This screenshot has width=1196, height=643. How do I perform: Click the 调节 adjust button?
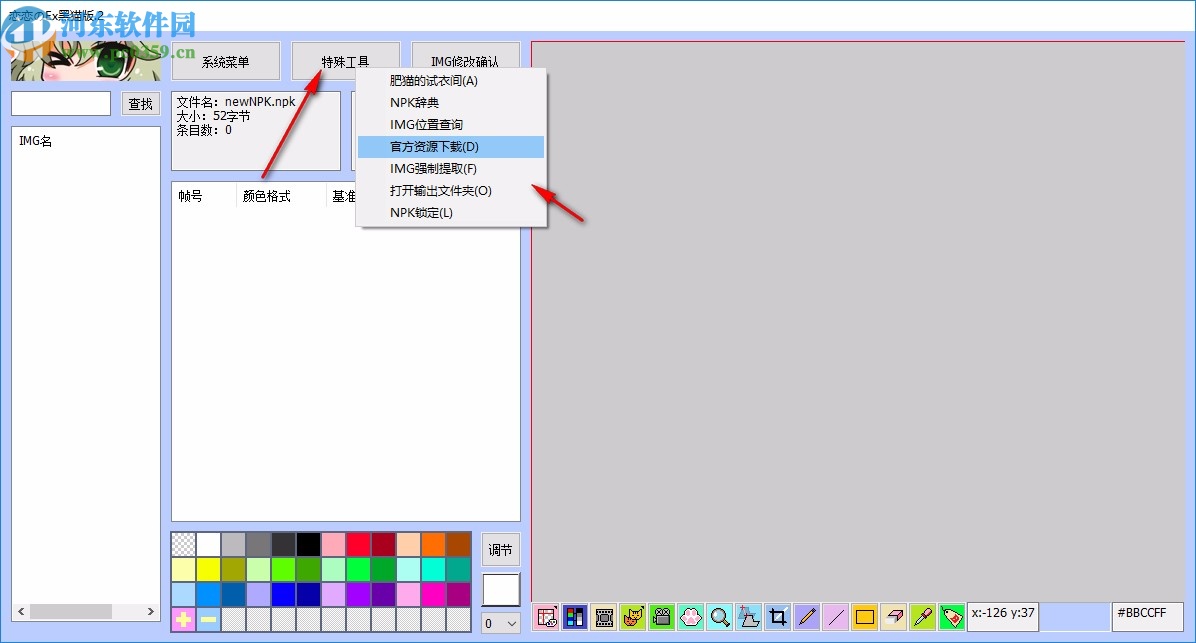coord(500,550)
